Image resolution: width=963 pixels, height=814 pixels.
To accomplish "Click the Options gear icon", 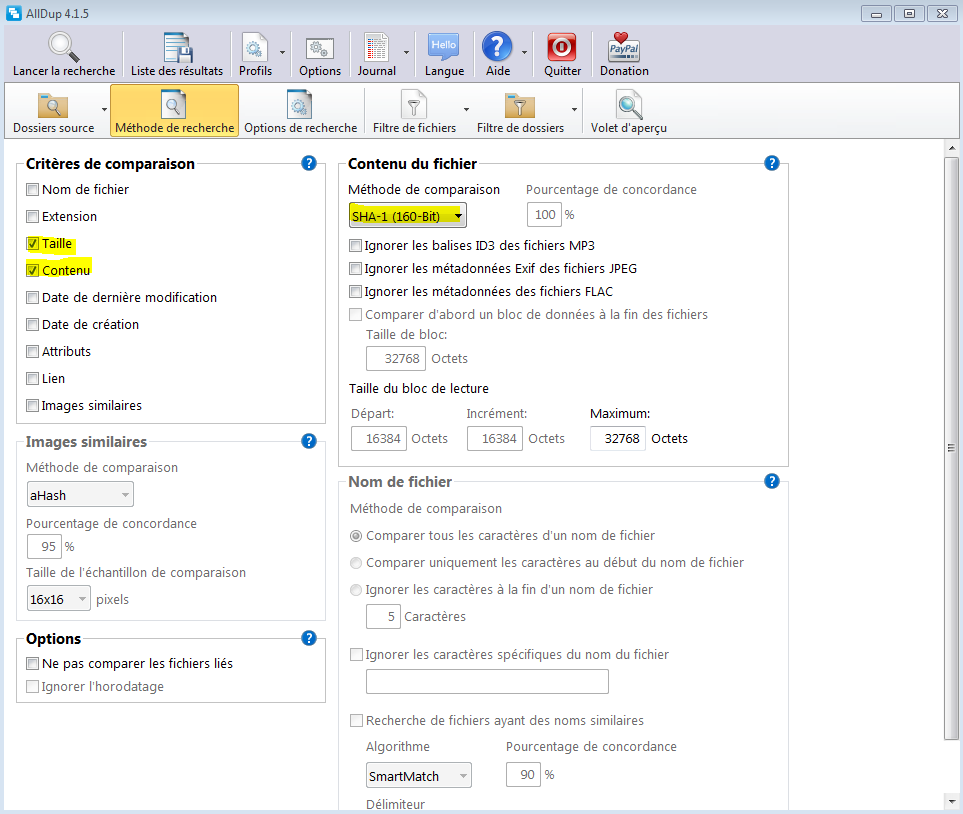I will coord(320,48).
